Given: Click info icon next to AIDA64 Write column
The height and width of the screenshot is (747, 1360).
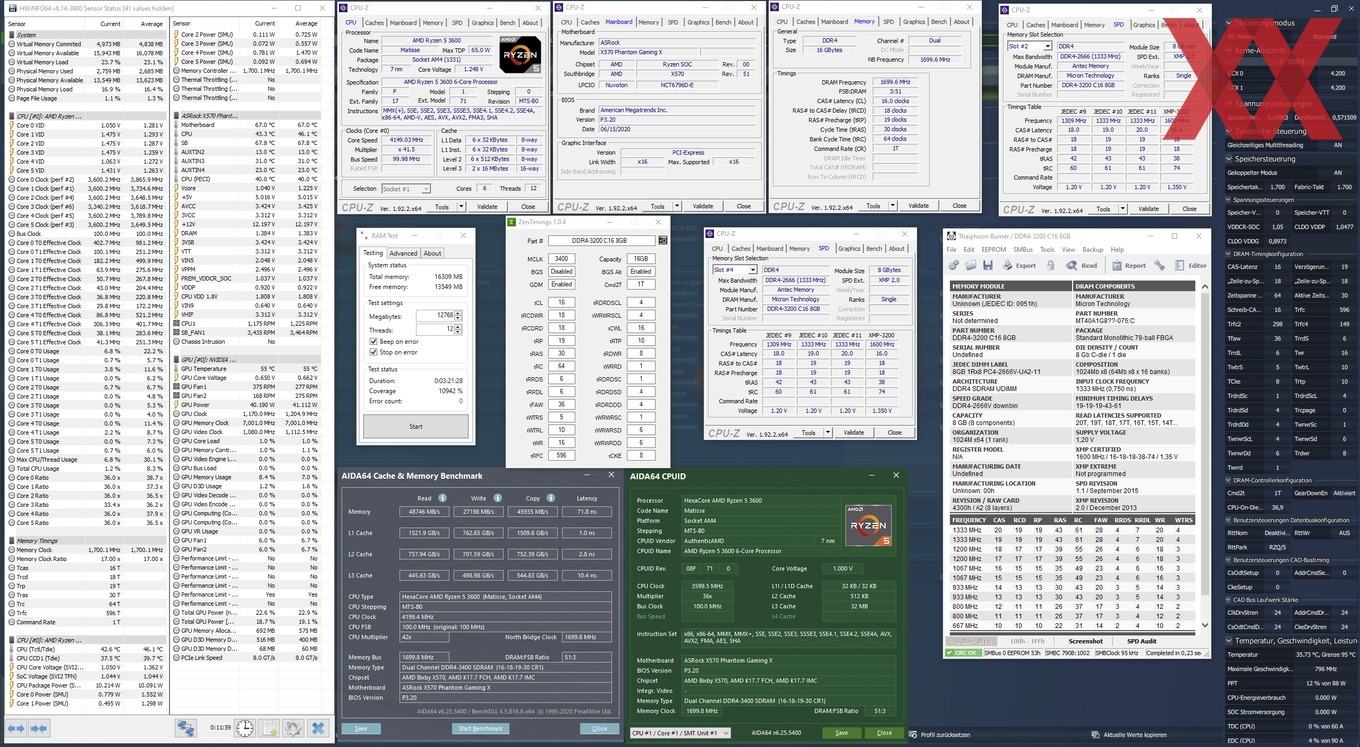Looking at the screenshot, I should coord(496,497).
